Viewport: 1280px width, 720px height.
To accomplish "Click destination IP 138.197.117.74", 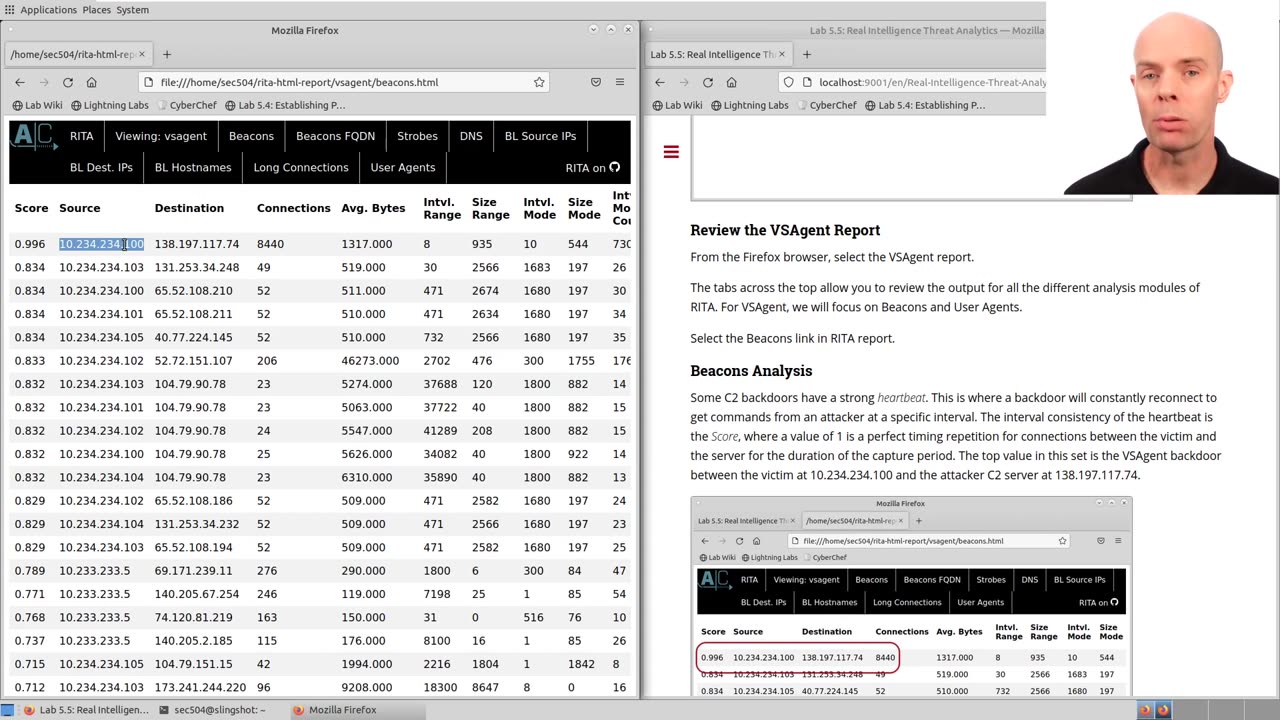I will (x=197, y=244).
